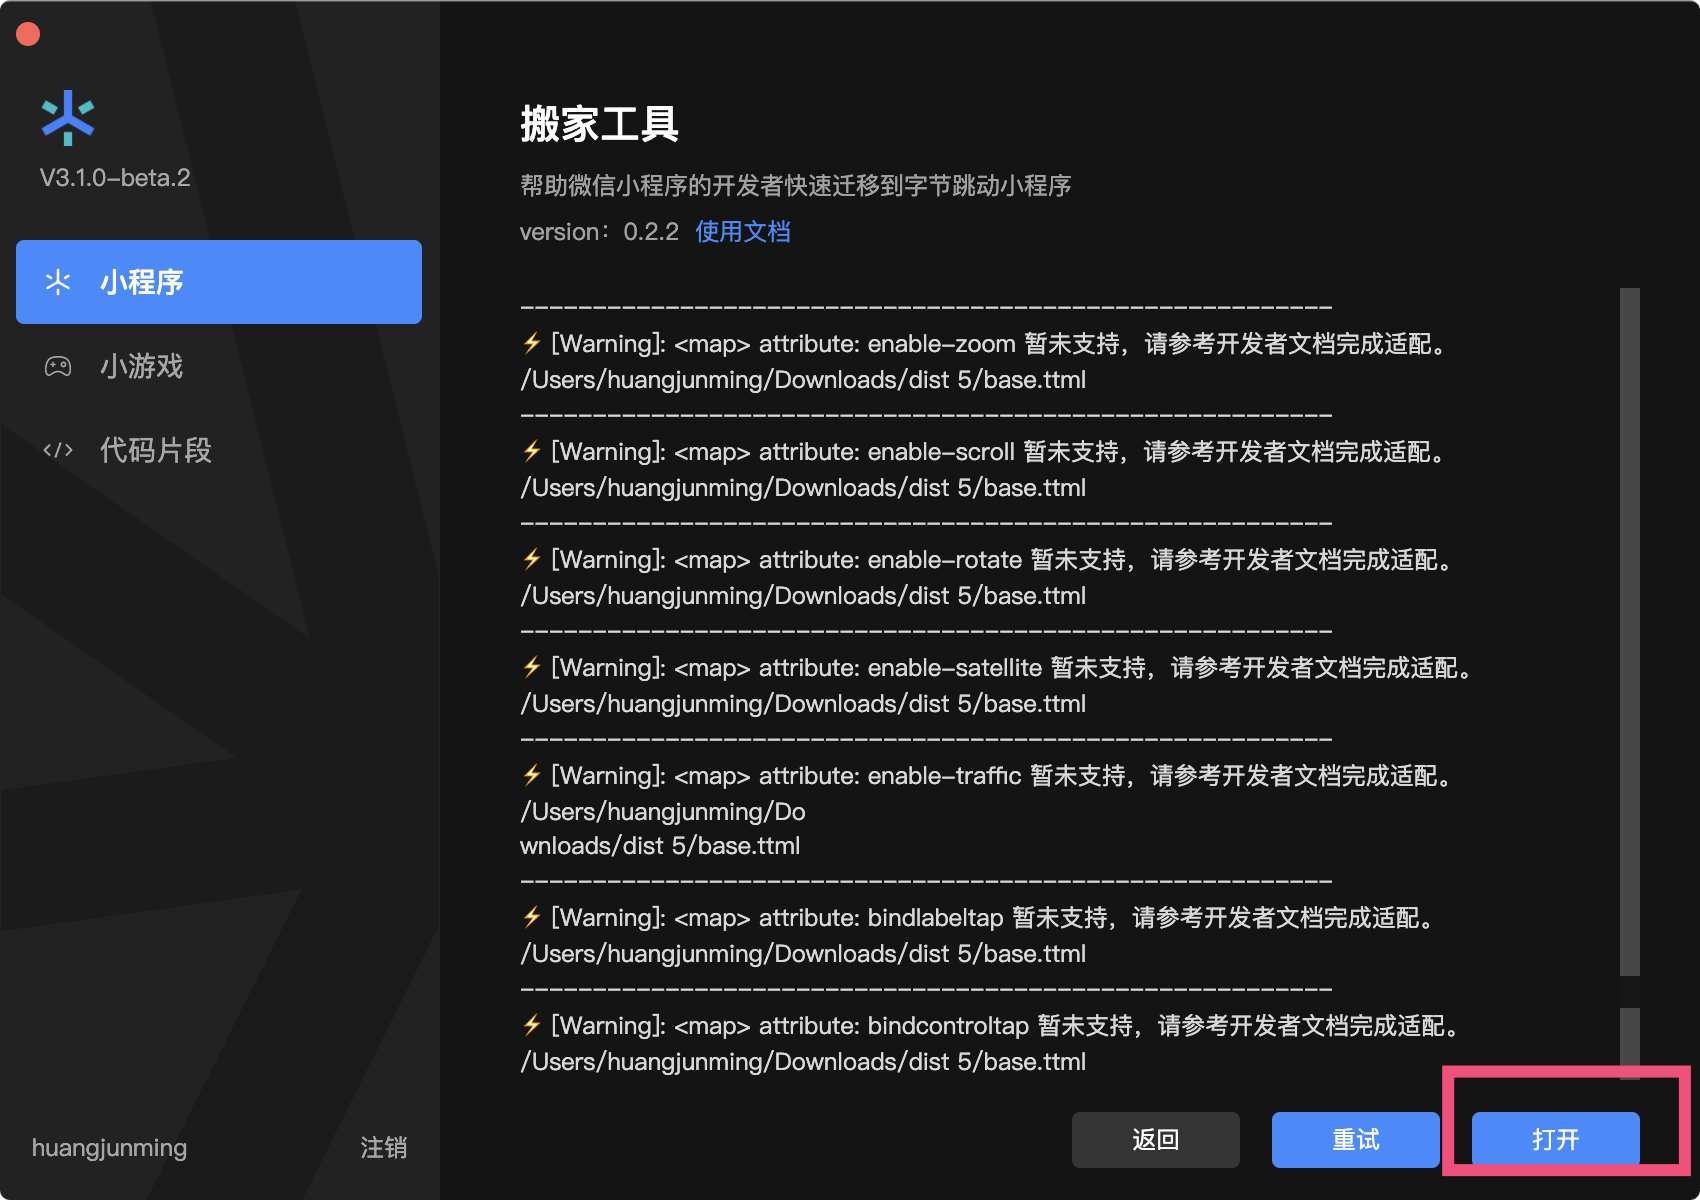
Task: Click the 小程序 sidebar icon
Action: coord(58,282)
